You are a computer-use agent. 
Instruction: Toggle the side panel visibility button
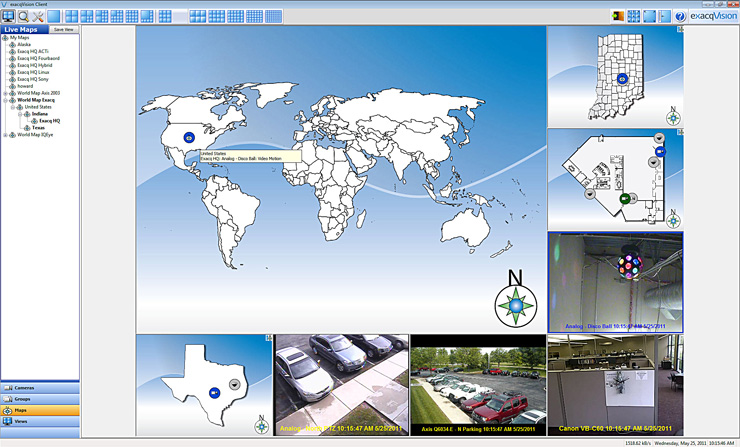664,16
